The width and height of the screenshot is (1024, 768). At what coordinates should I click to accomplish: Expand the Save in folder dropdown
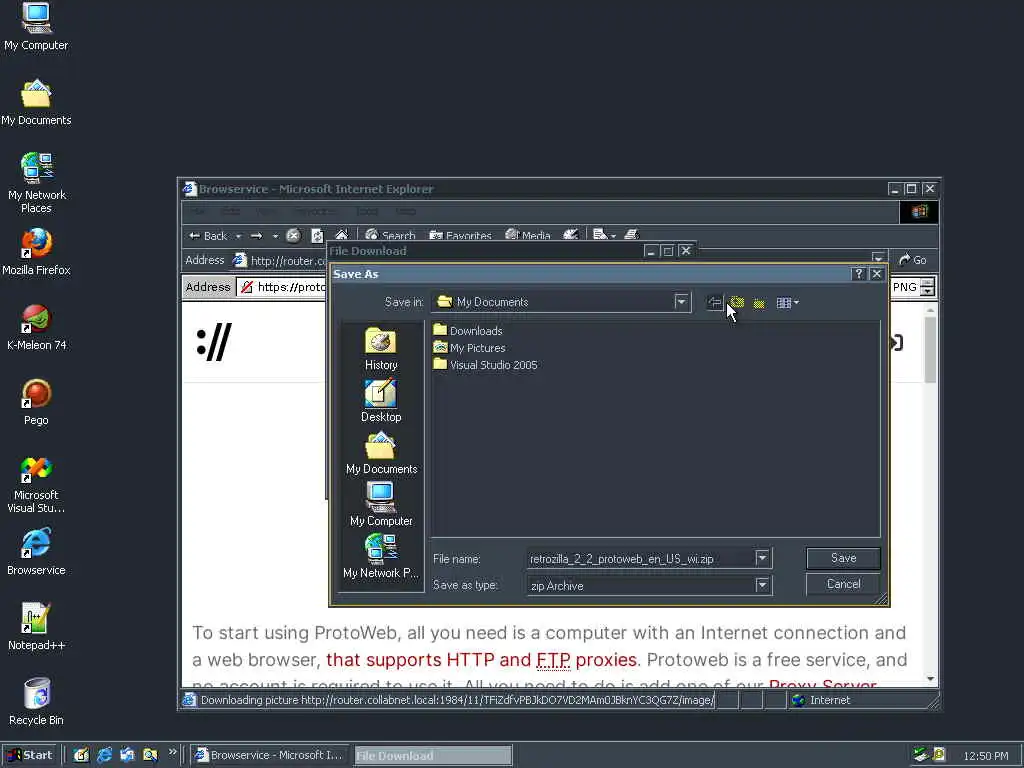click(681, 302)
